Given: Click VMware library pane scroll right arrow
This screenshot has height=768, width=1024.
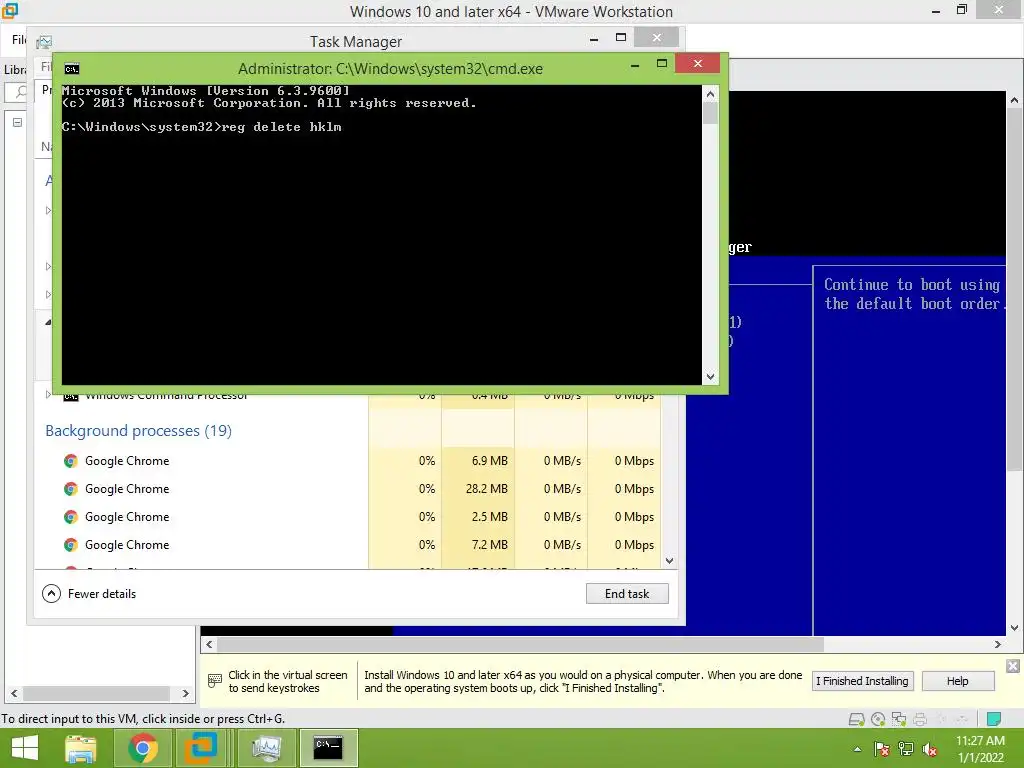Looking at the screenshot, I should pyautogui.click(x=185, y=694).
